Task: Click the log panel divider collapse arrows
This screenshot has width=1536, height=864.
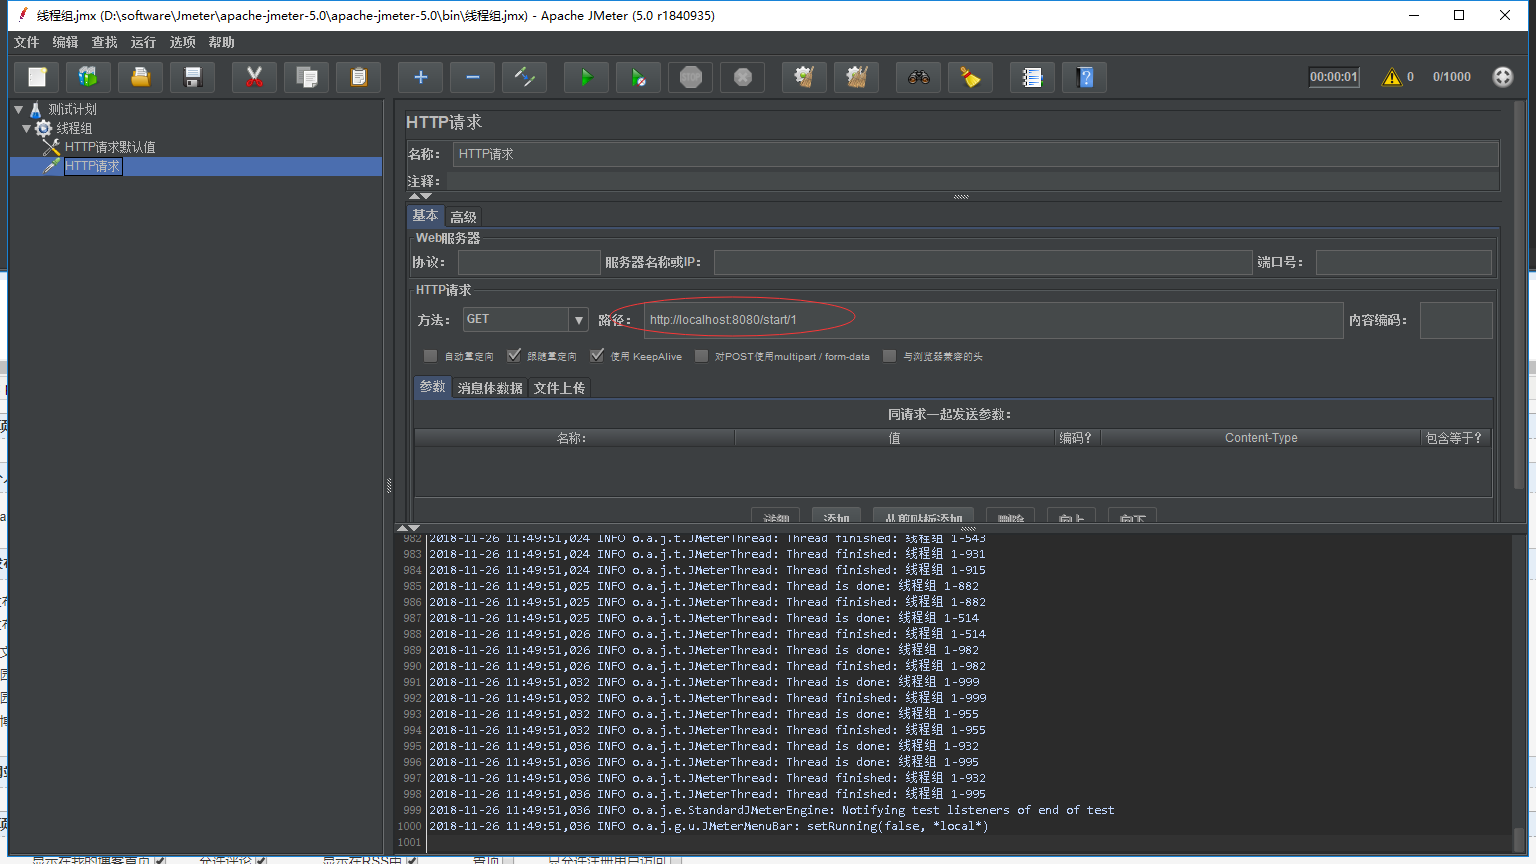Action: [408, 527]
